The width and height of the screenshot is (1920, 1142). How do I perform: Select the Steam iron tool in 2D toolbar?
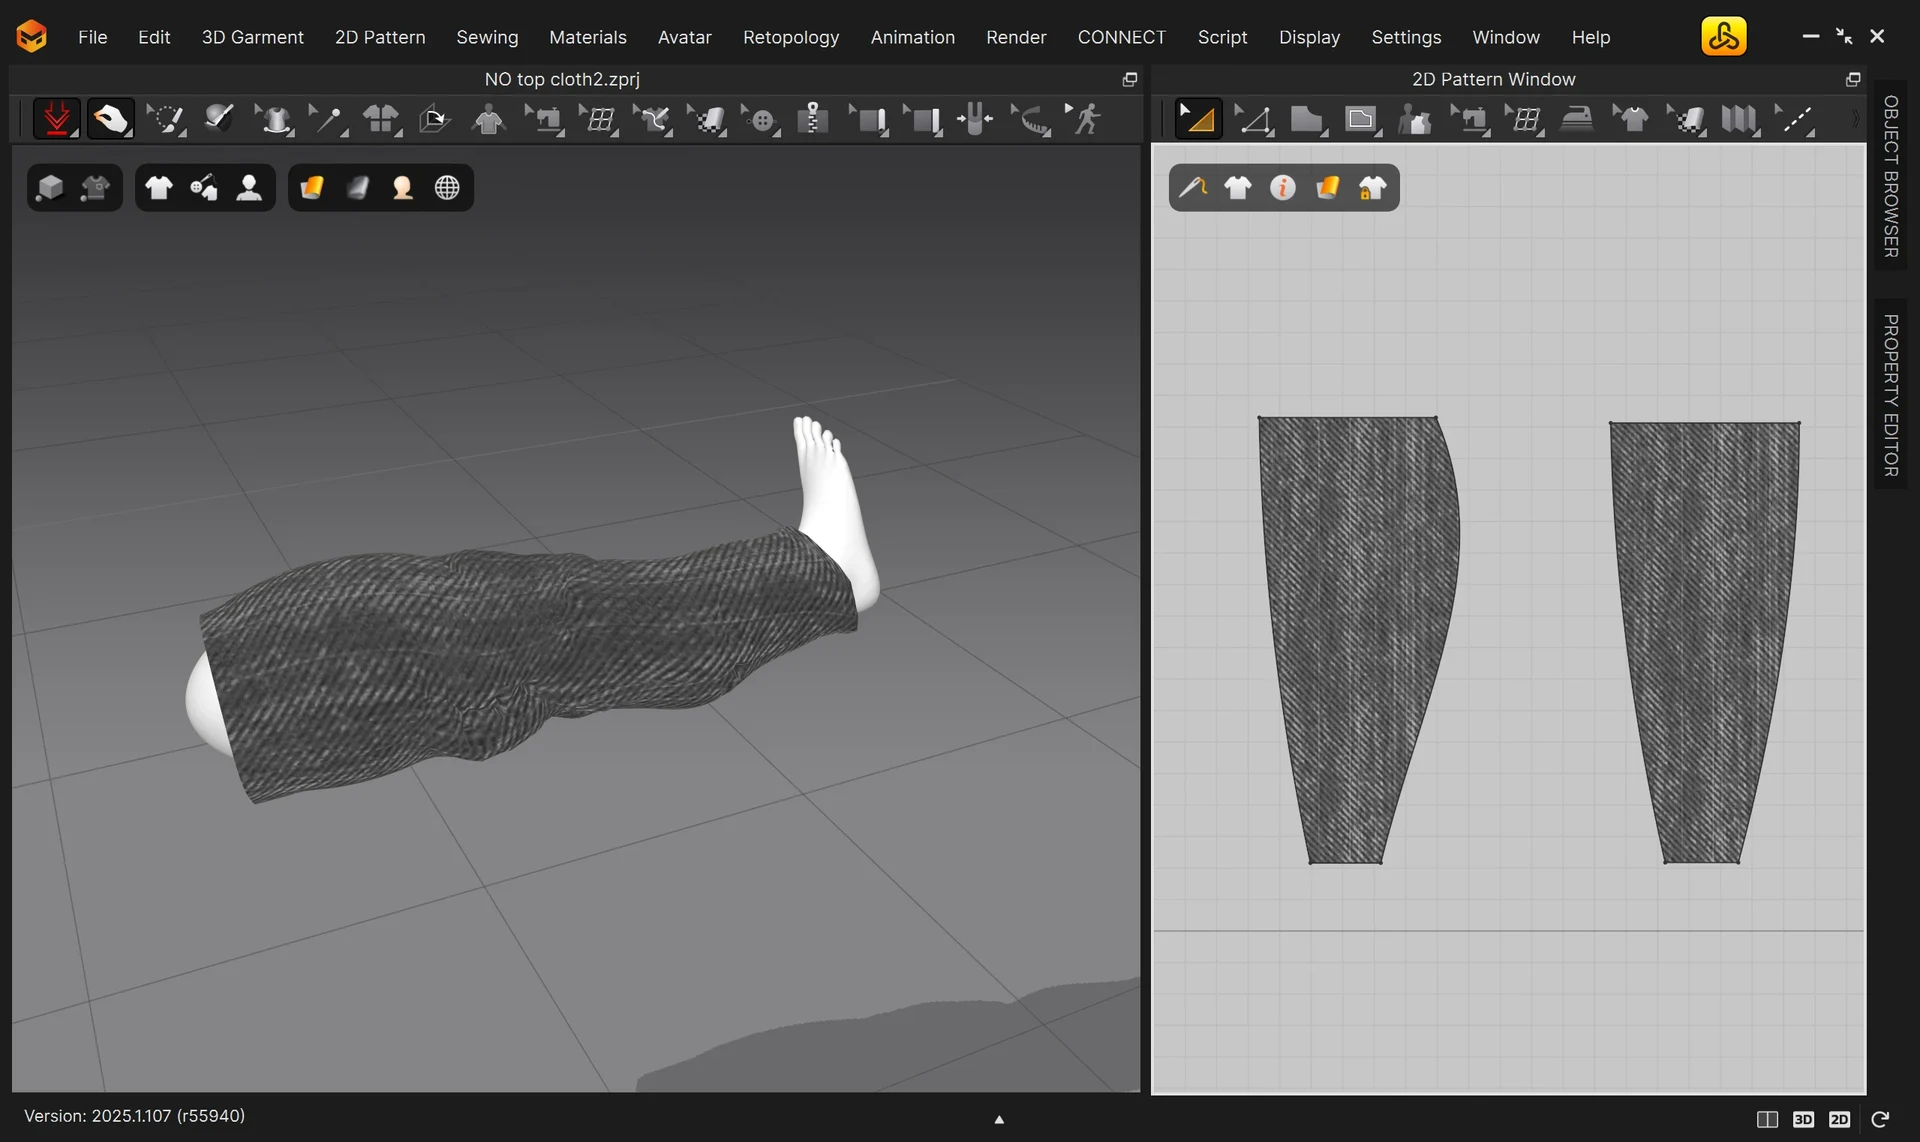coord(1577,120)
